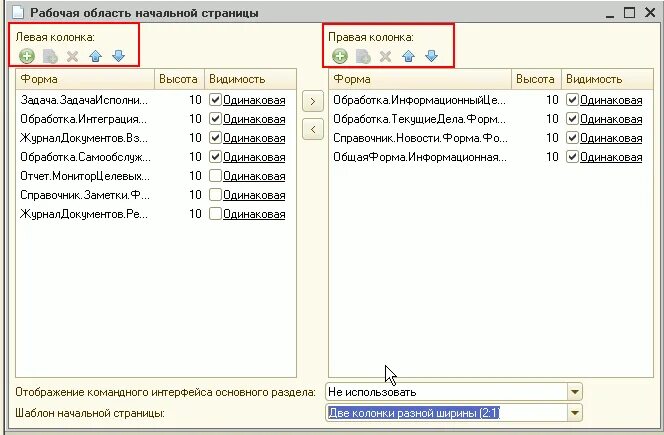The width and height of the screenshot is (664, 435).
Task: Move left column item down
Action: pos(119,56)
